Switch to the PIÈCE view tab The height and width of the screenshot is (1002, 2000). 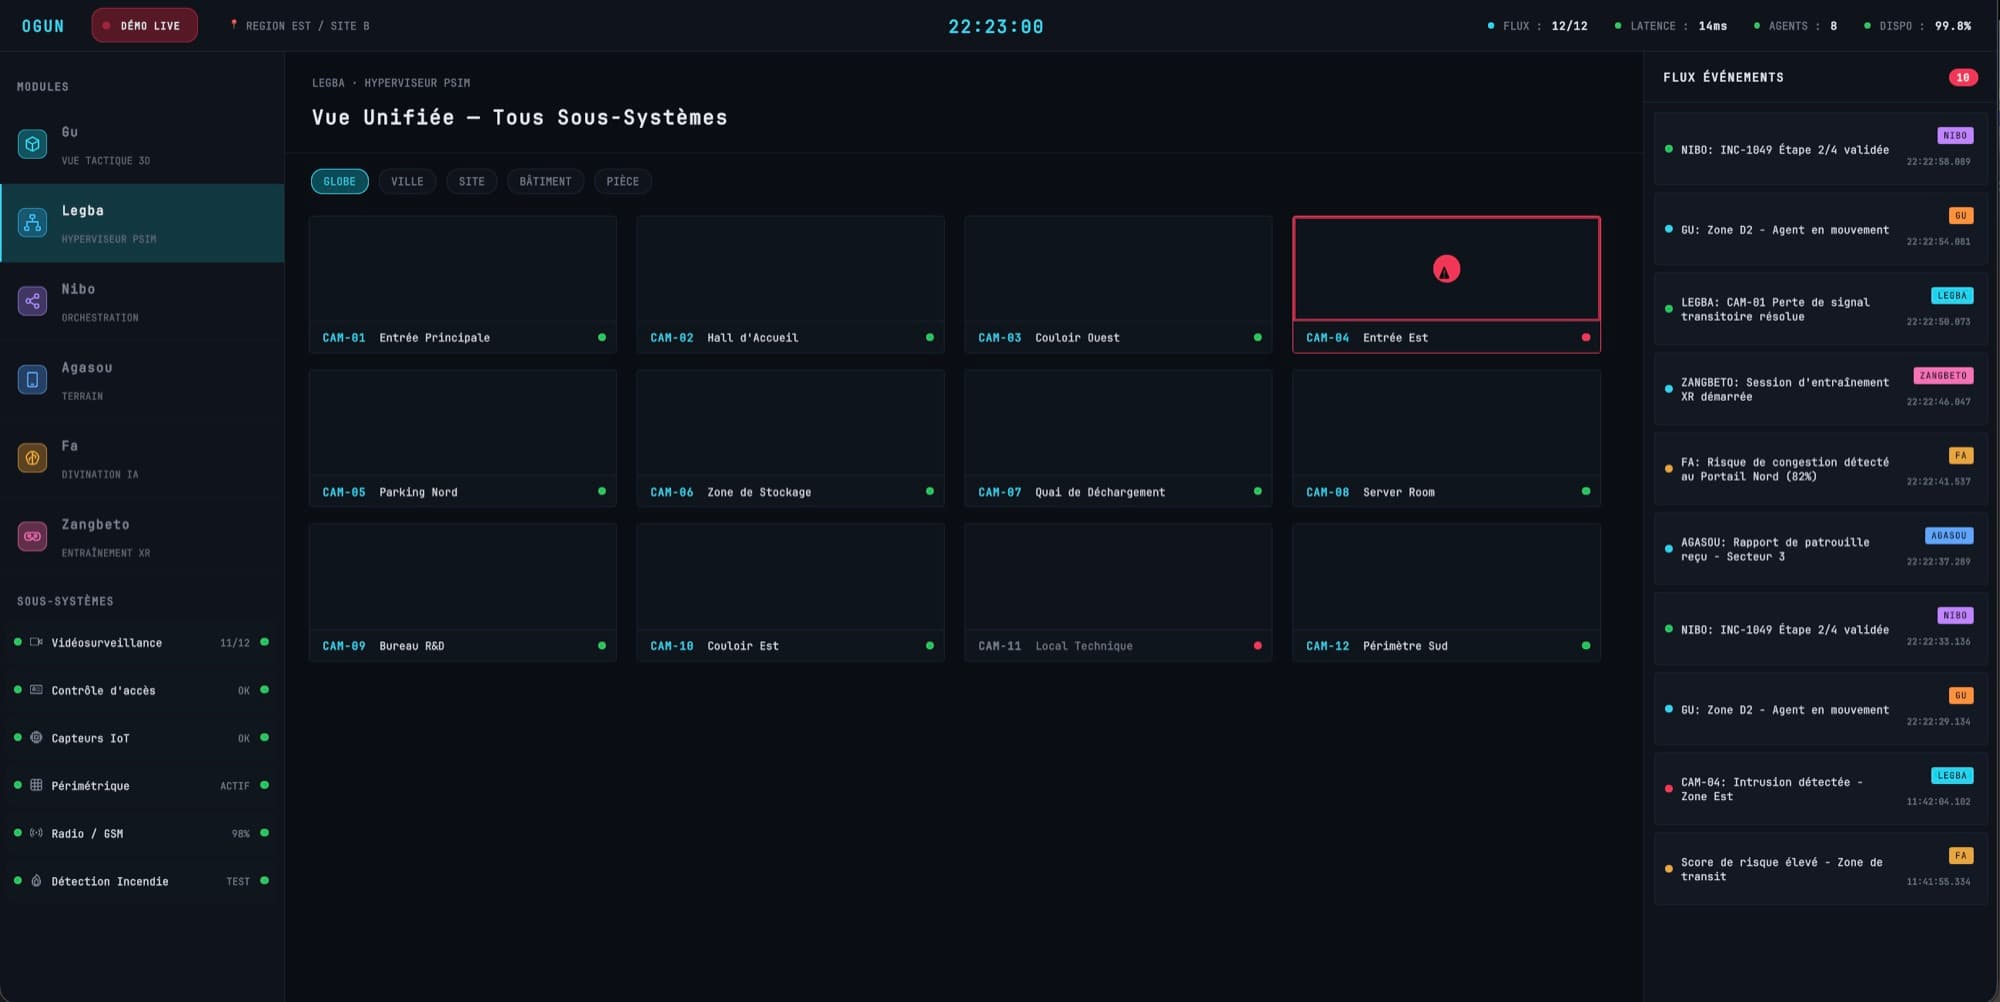point(622,181)
